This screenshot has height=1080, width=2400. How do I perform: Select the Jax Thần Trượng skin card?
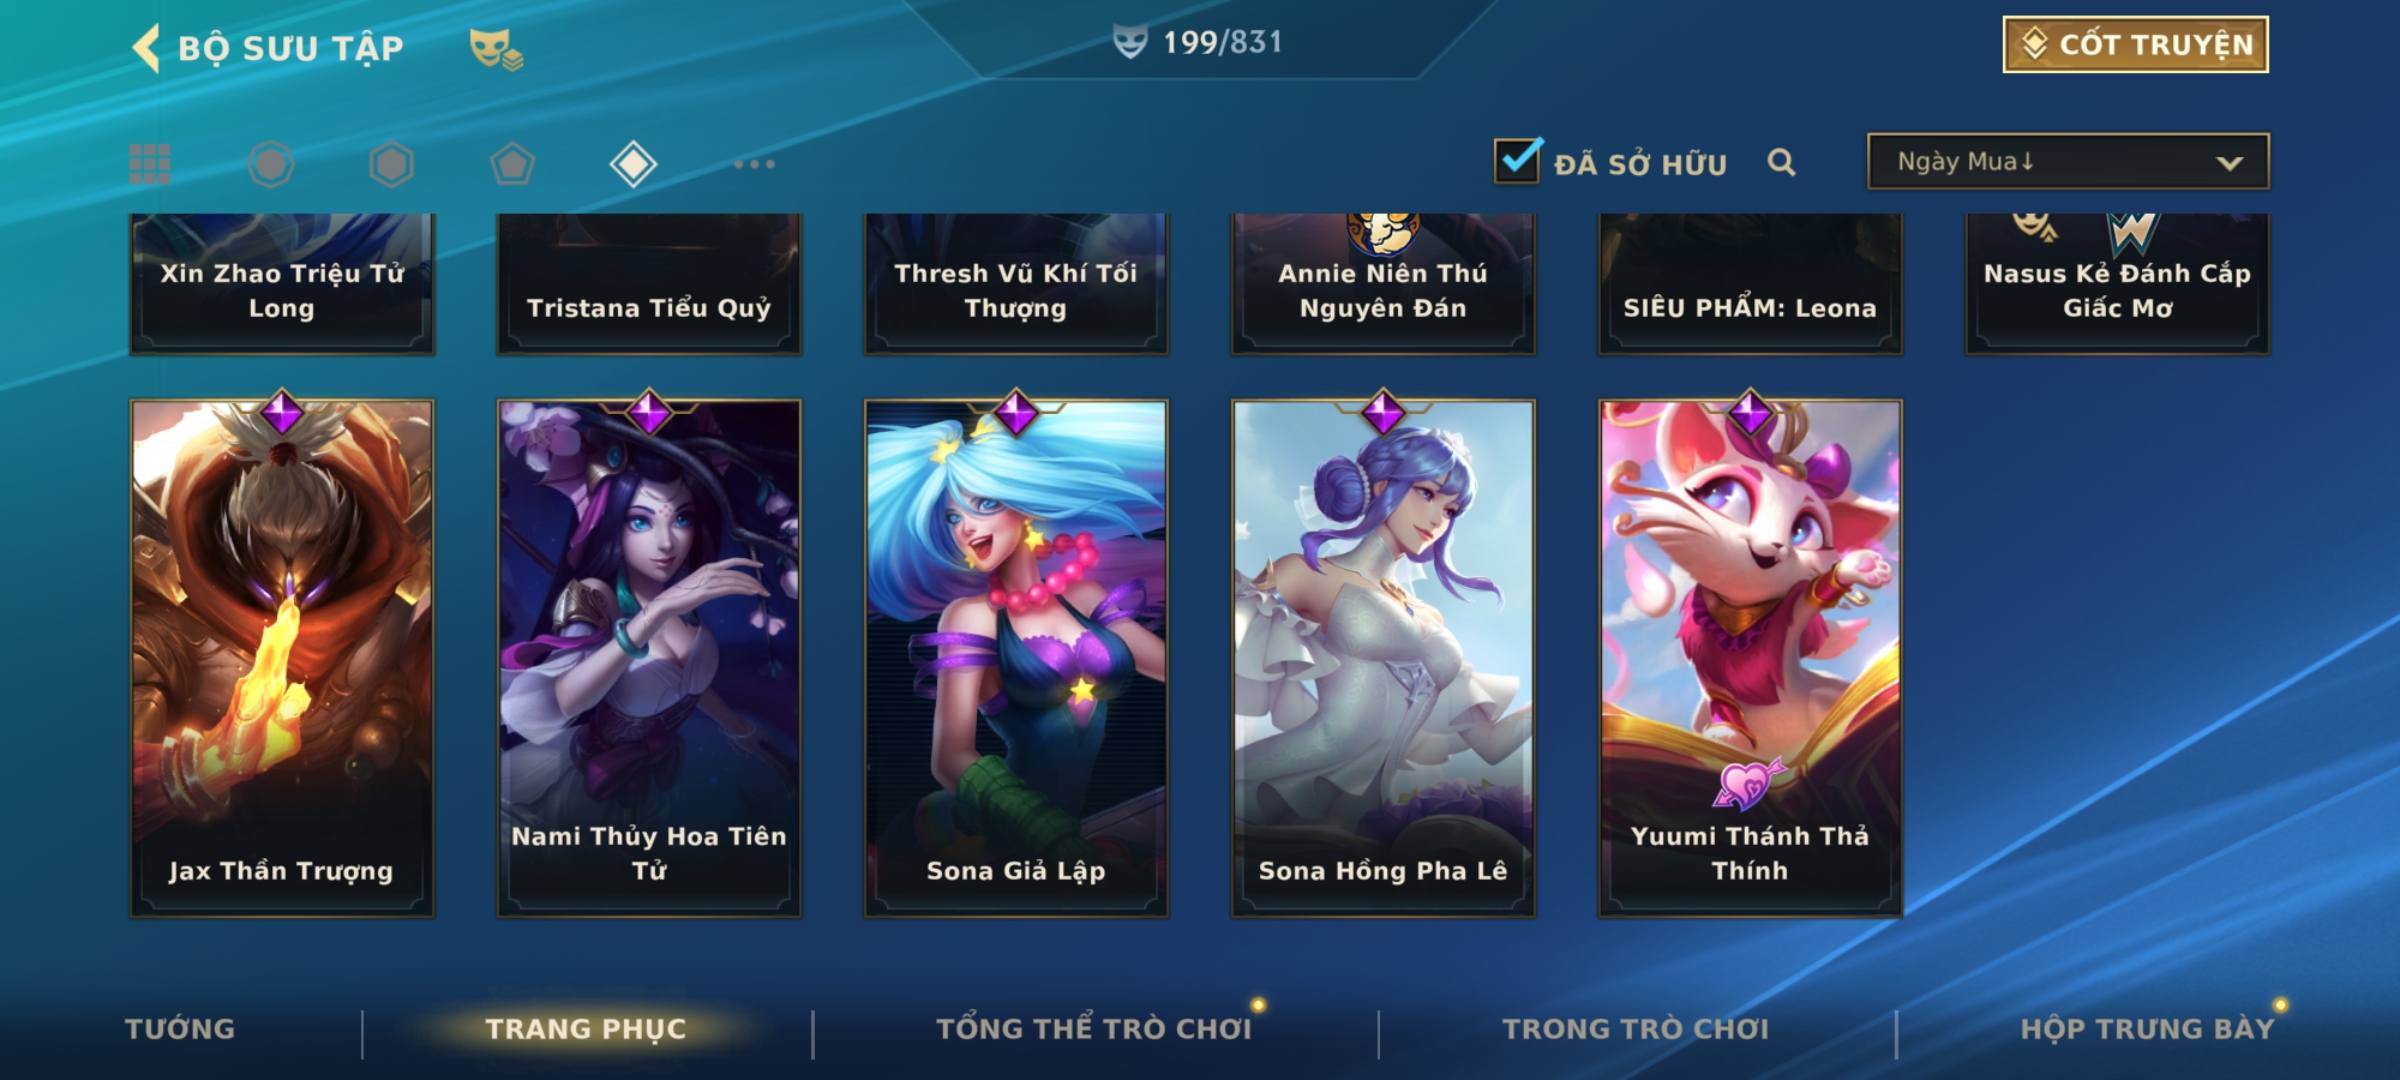282,657
